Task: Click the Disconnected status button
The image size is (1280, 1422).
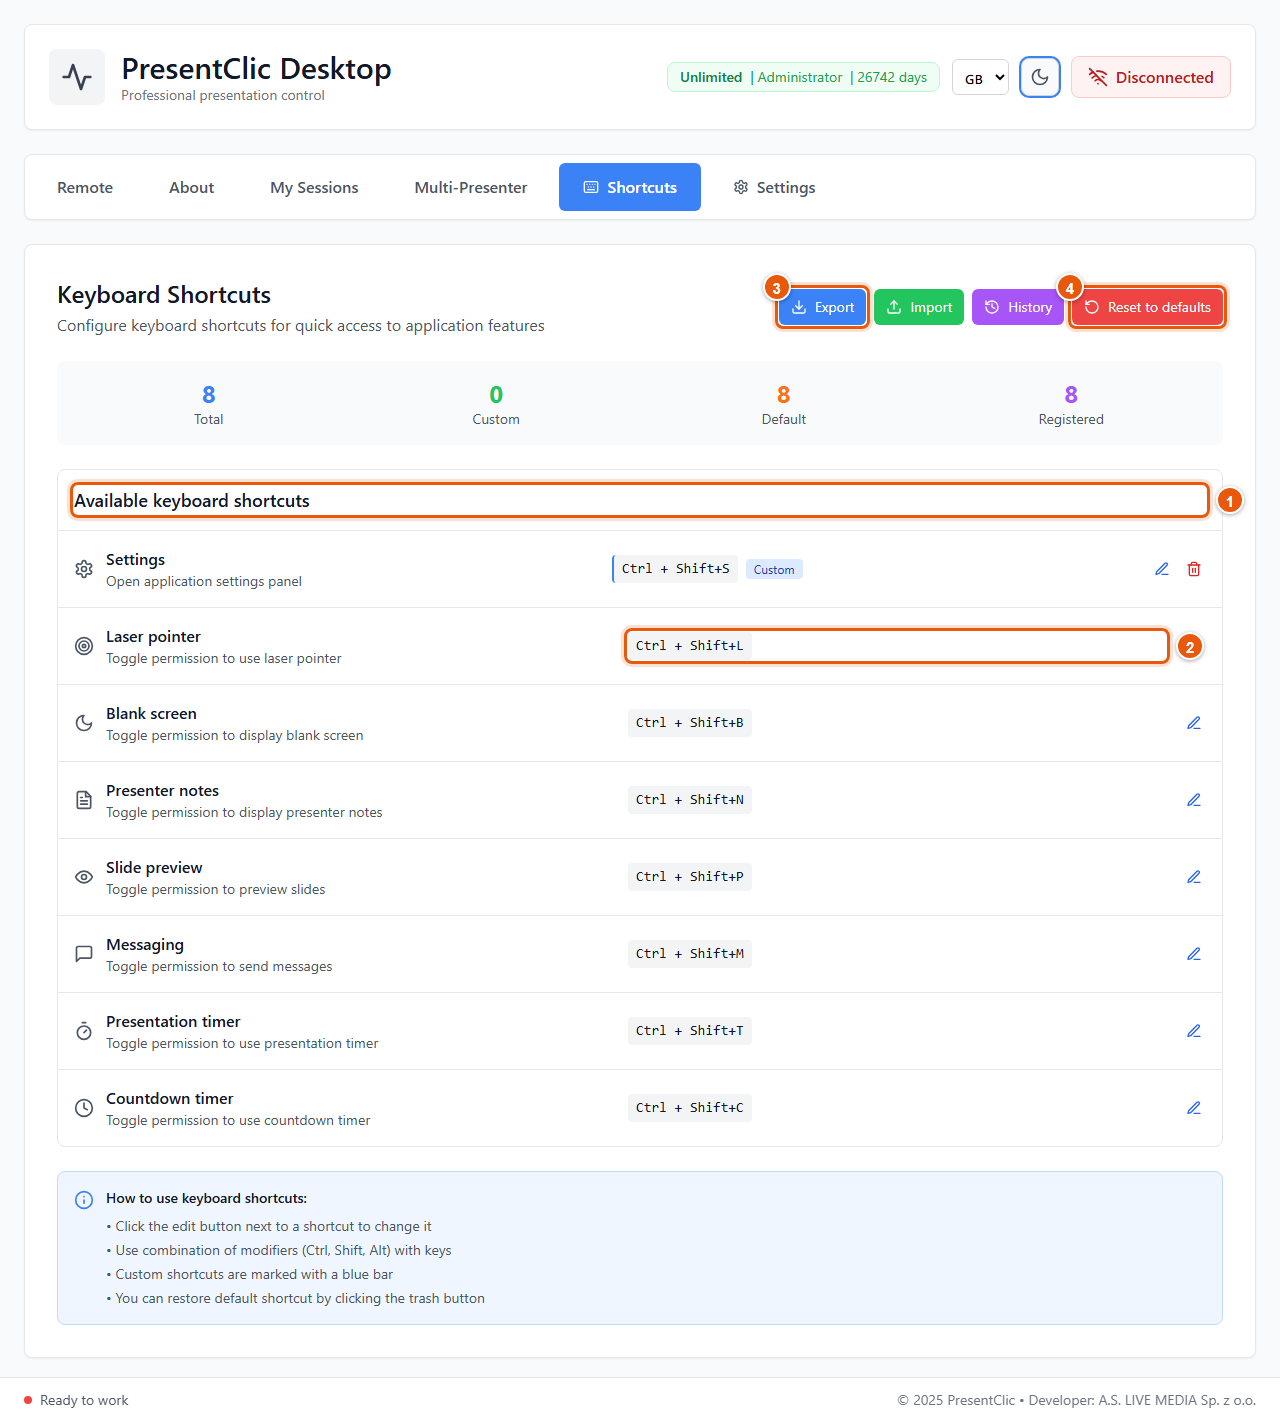Action: point(1151,77)
